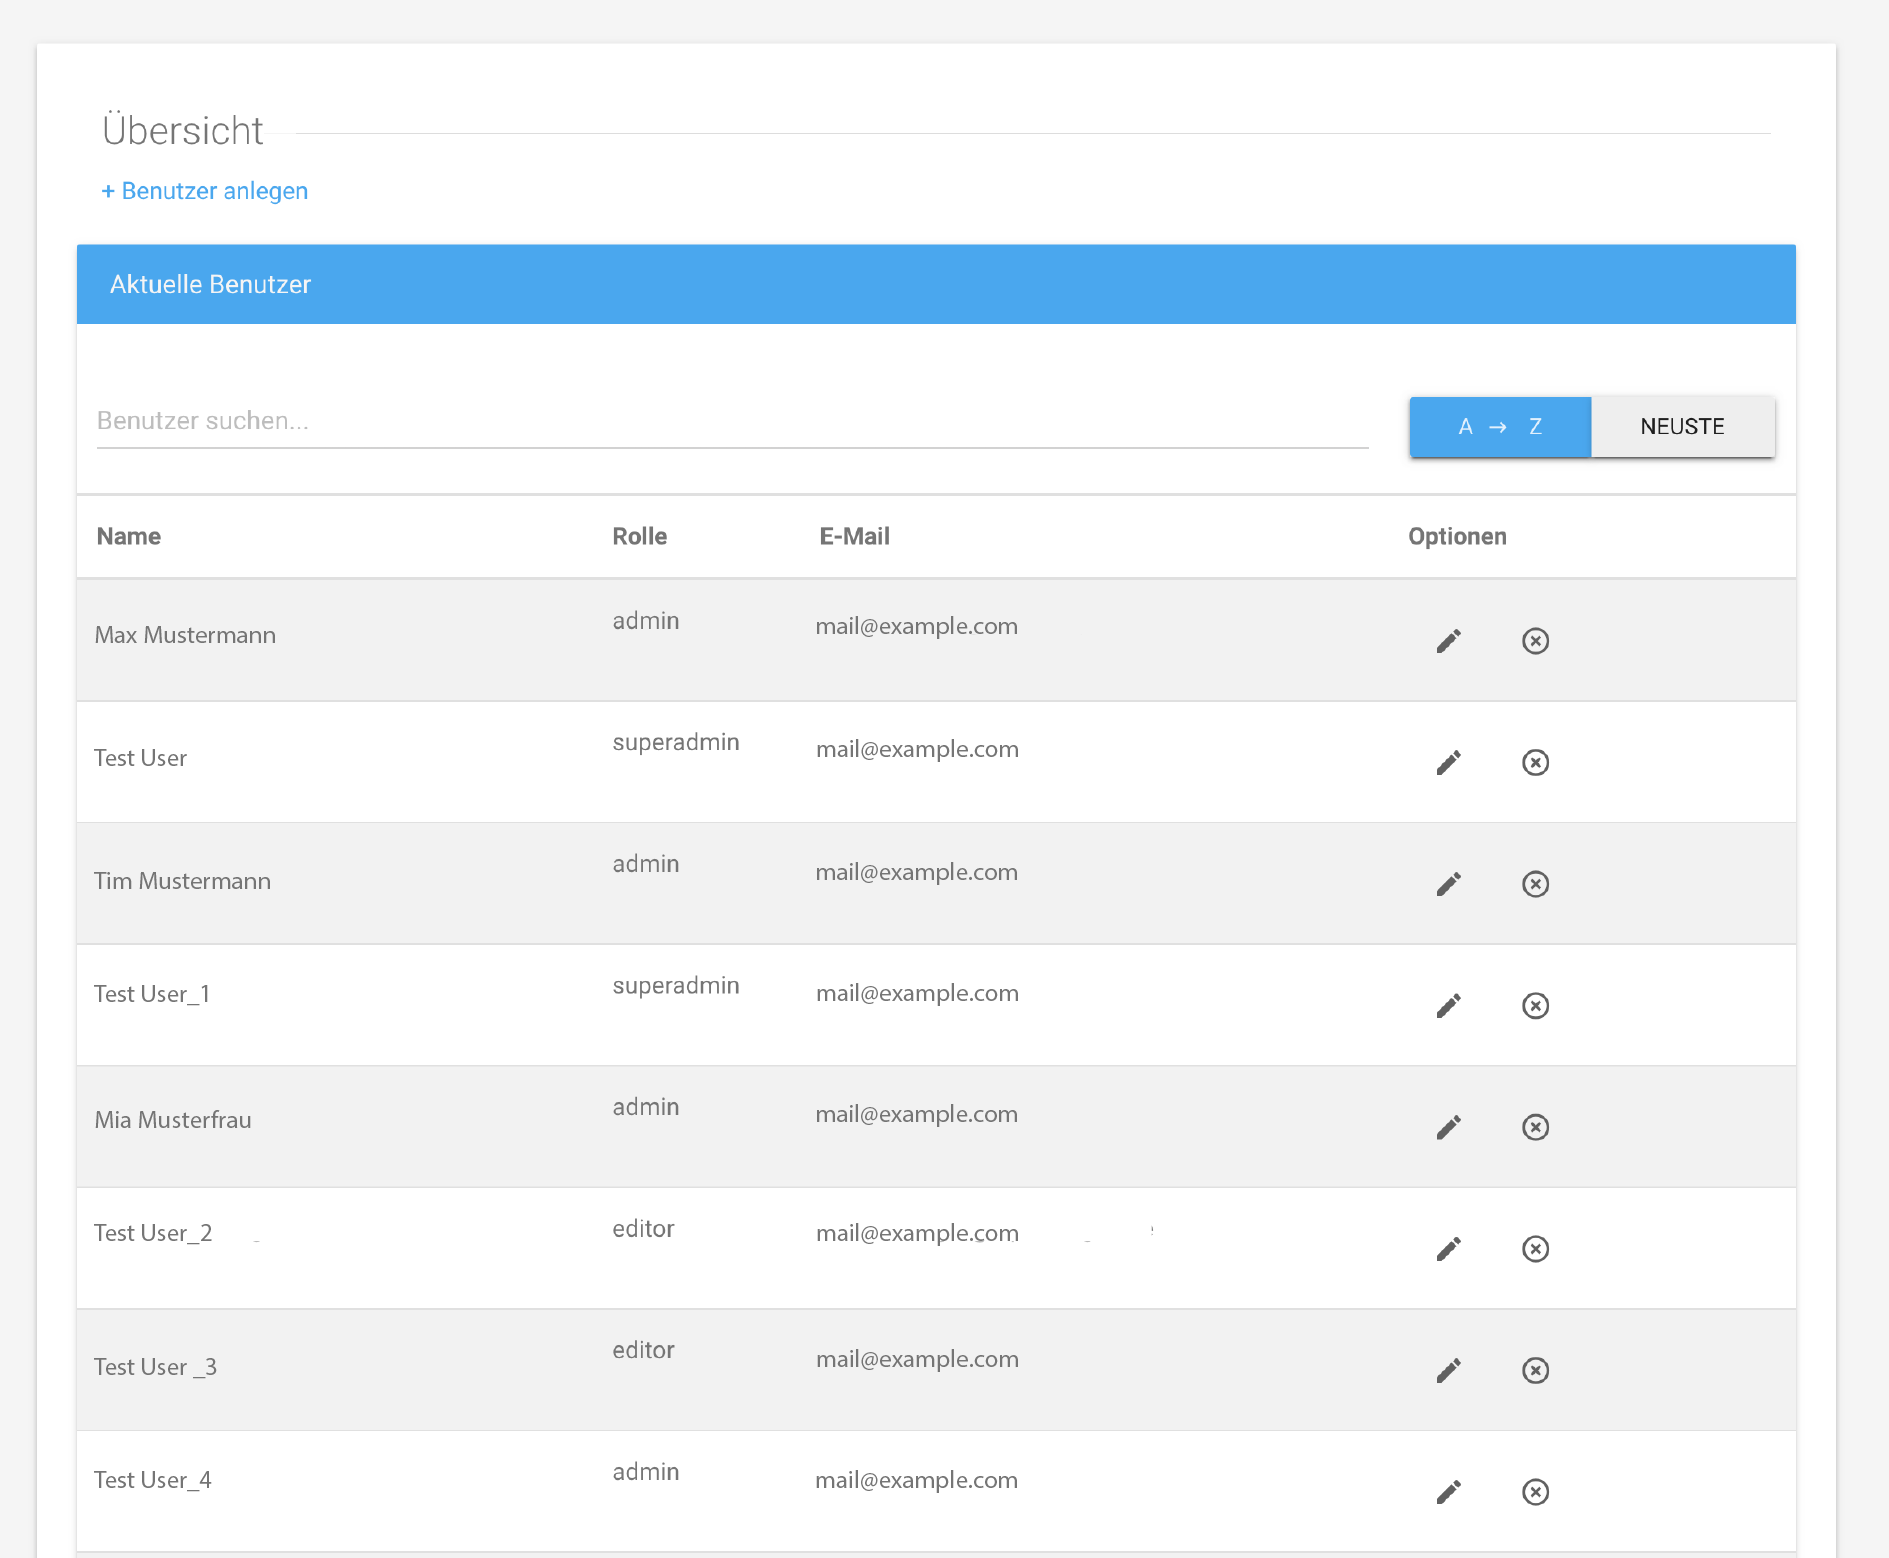Image resolution: width=1889 pixels, height=1558 pixels.
Task: Click admin role of Tim Mustermann
Action: (646, 865)
